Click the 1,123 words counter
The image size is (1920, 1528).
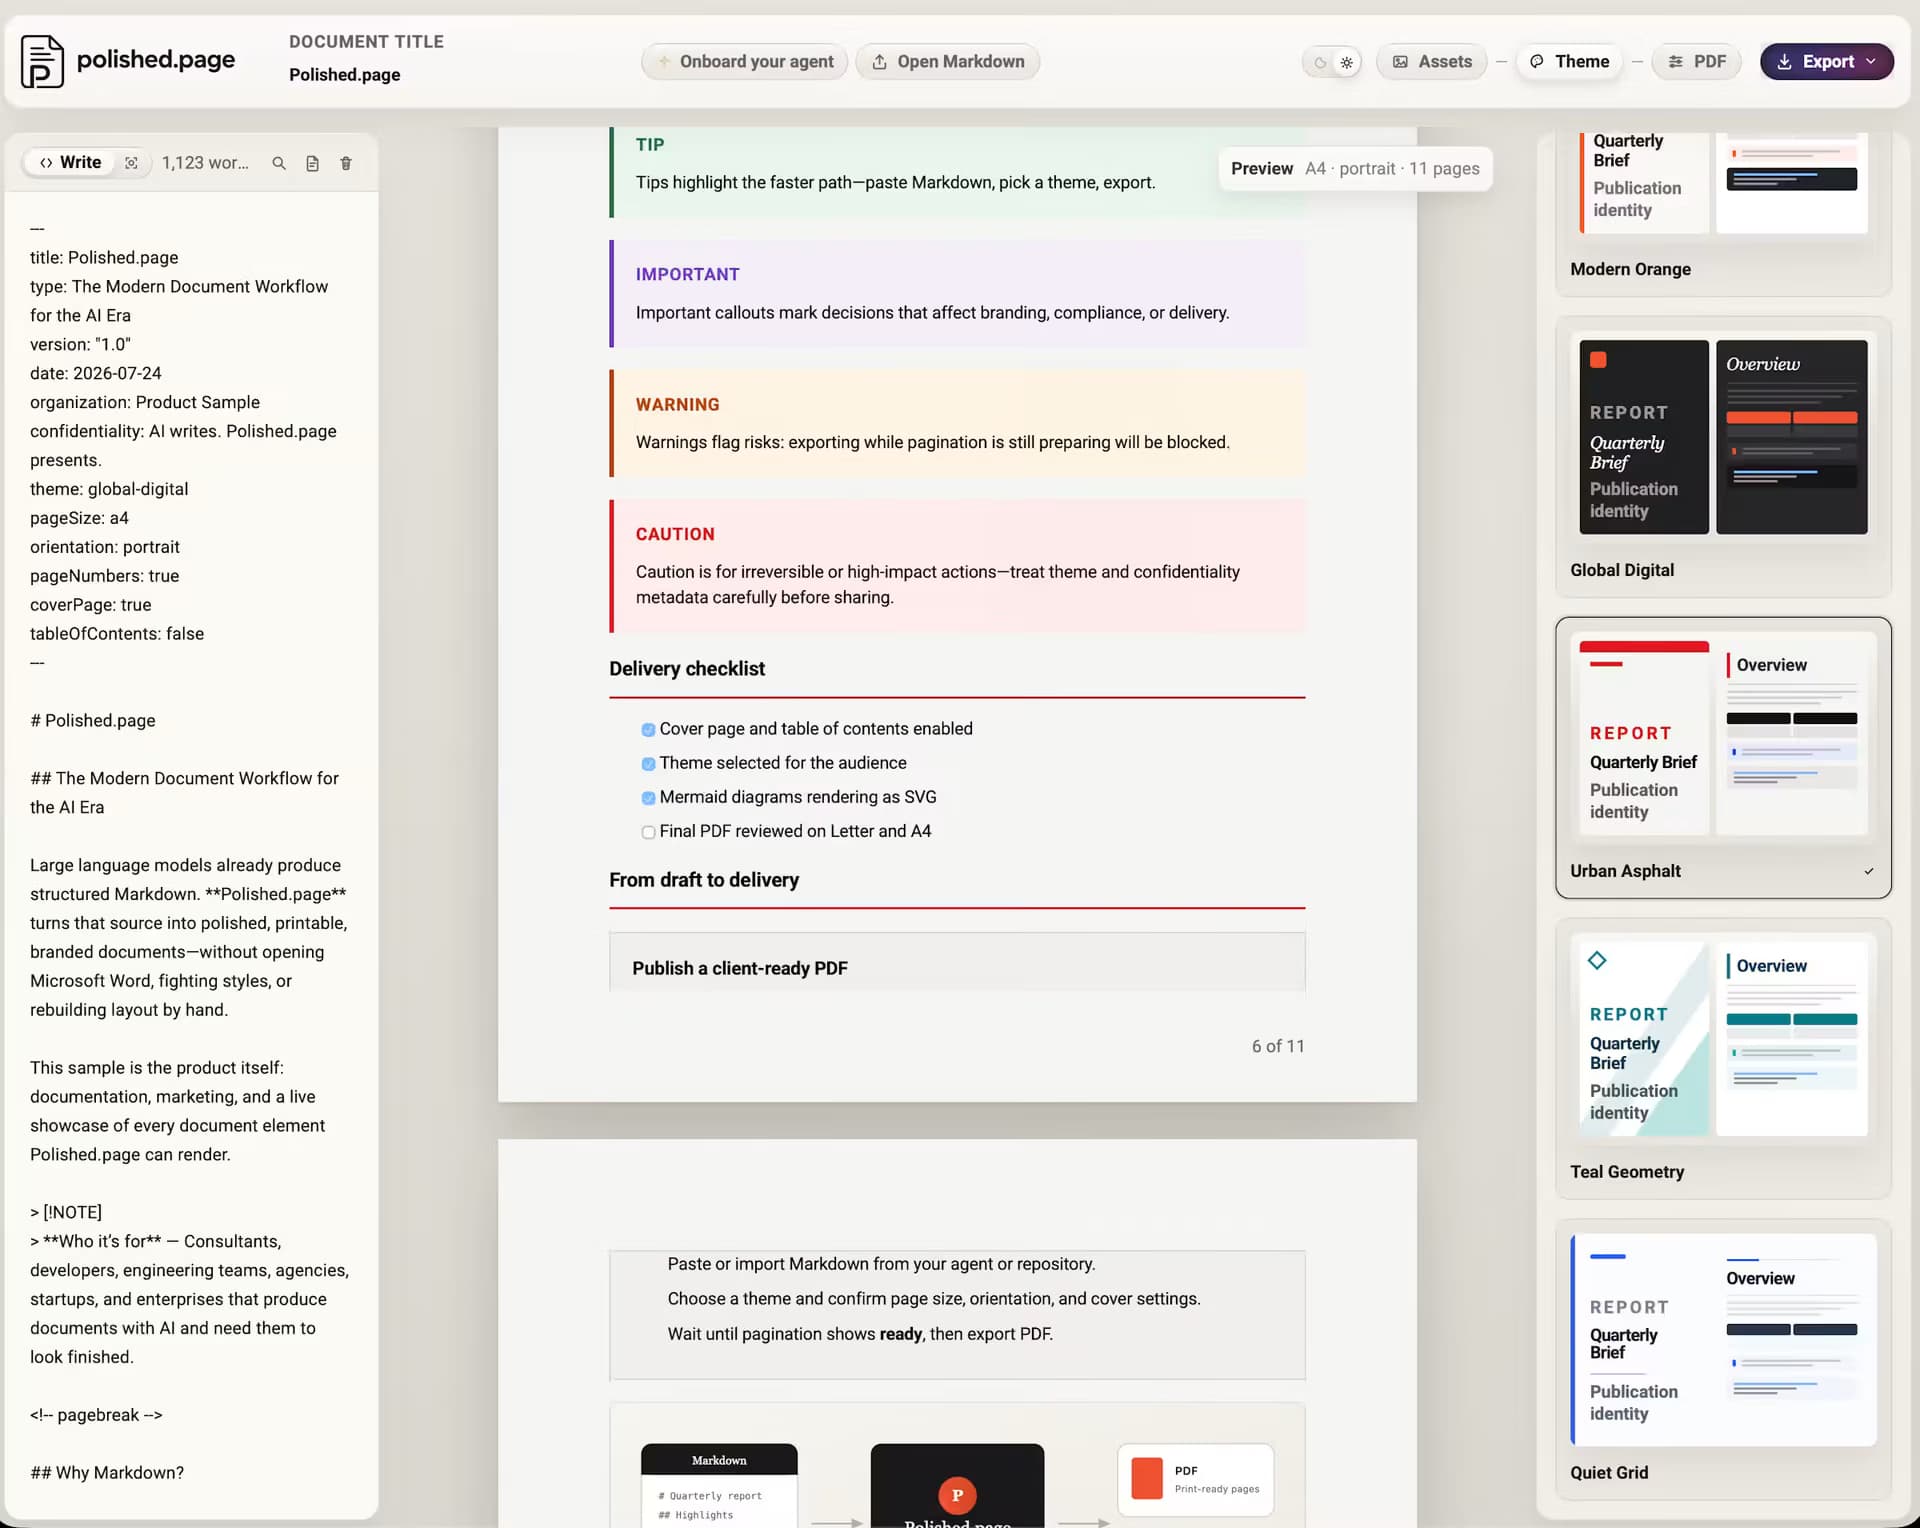205,163
